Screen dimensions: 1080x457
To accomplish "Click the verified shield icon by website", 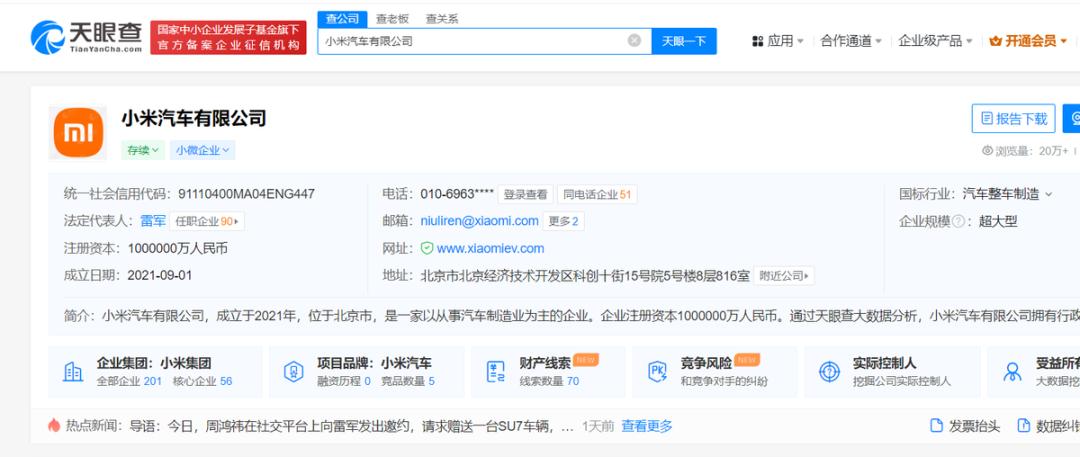I will coord(427,248).
